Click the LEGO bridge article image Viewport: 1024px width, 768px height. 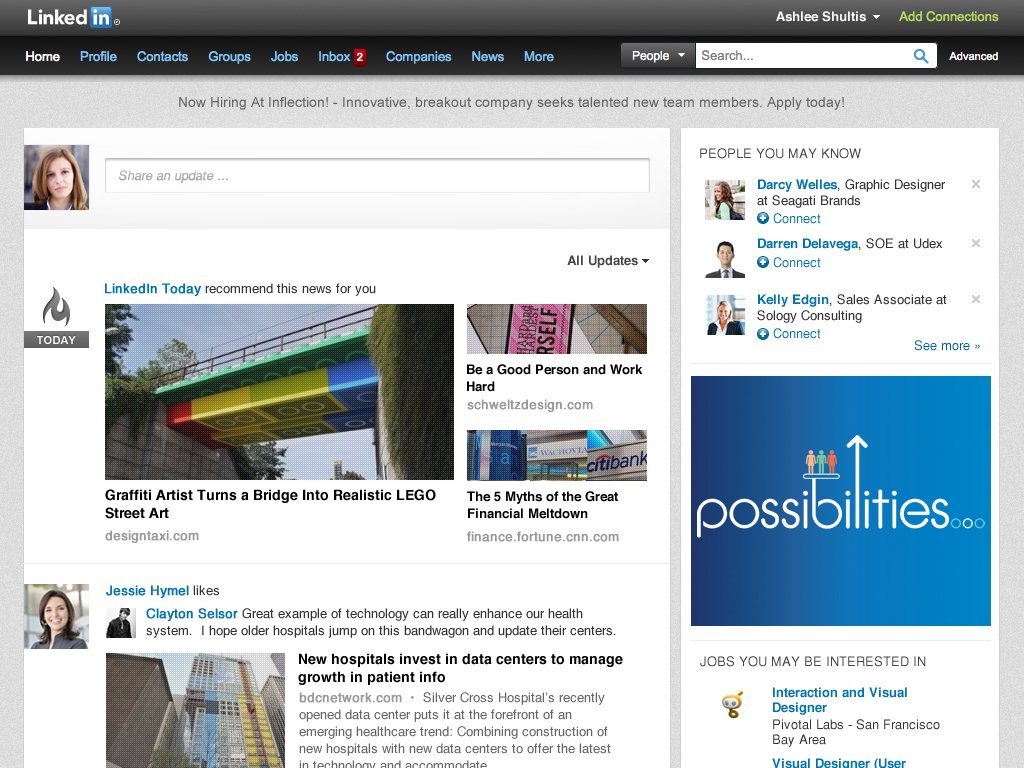tap(280, 392)
